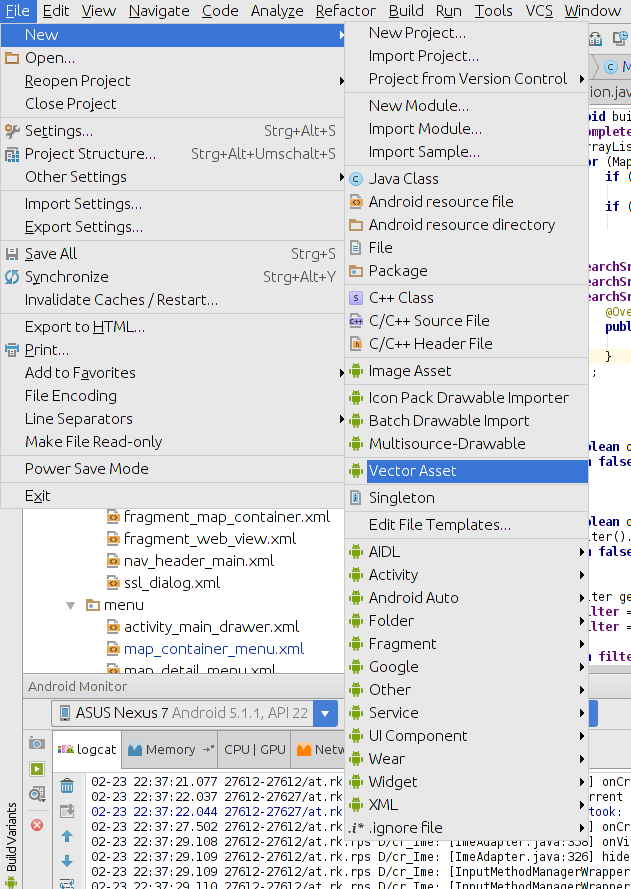The width and height of the screenshot is (631, 889).
Task: Click the green screen record icon
Action: pyautogui.click(x=37, y=769)
